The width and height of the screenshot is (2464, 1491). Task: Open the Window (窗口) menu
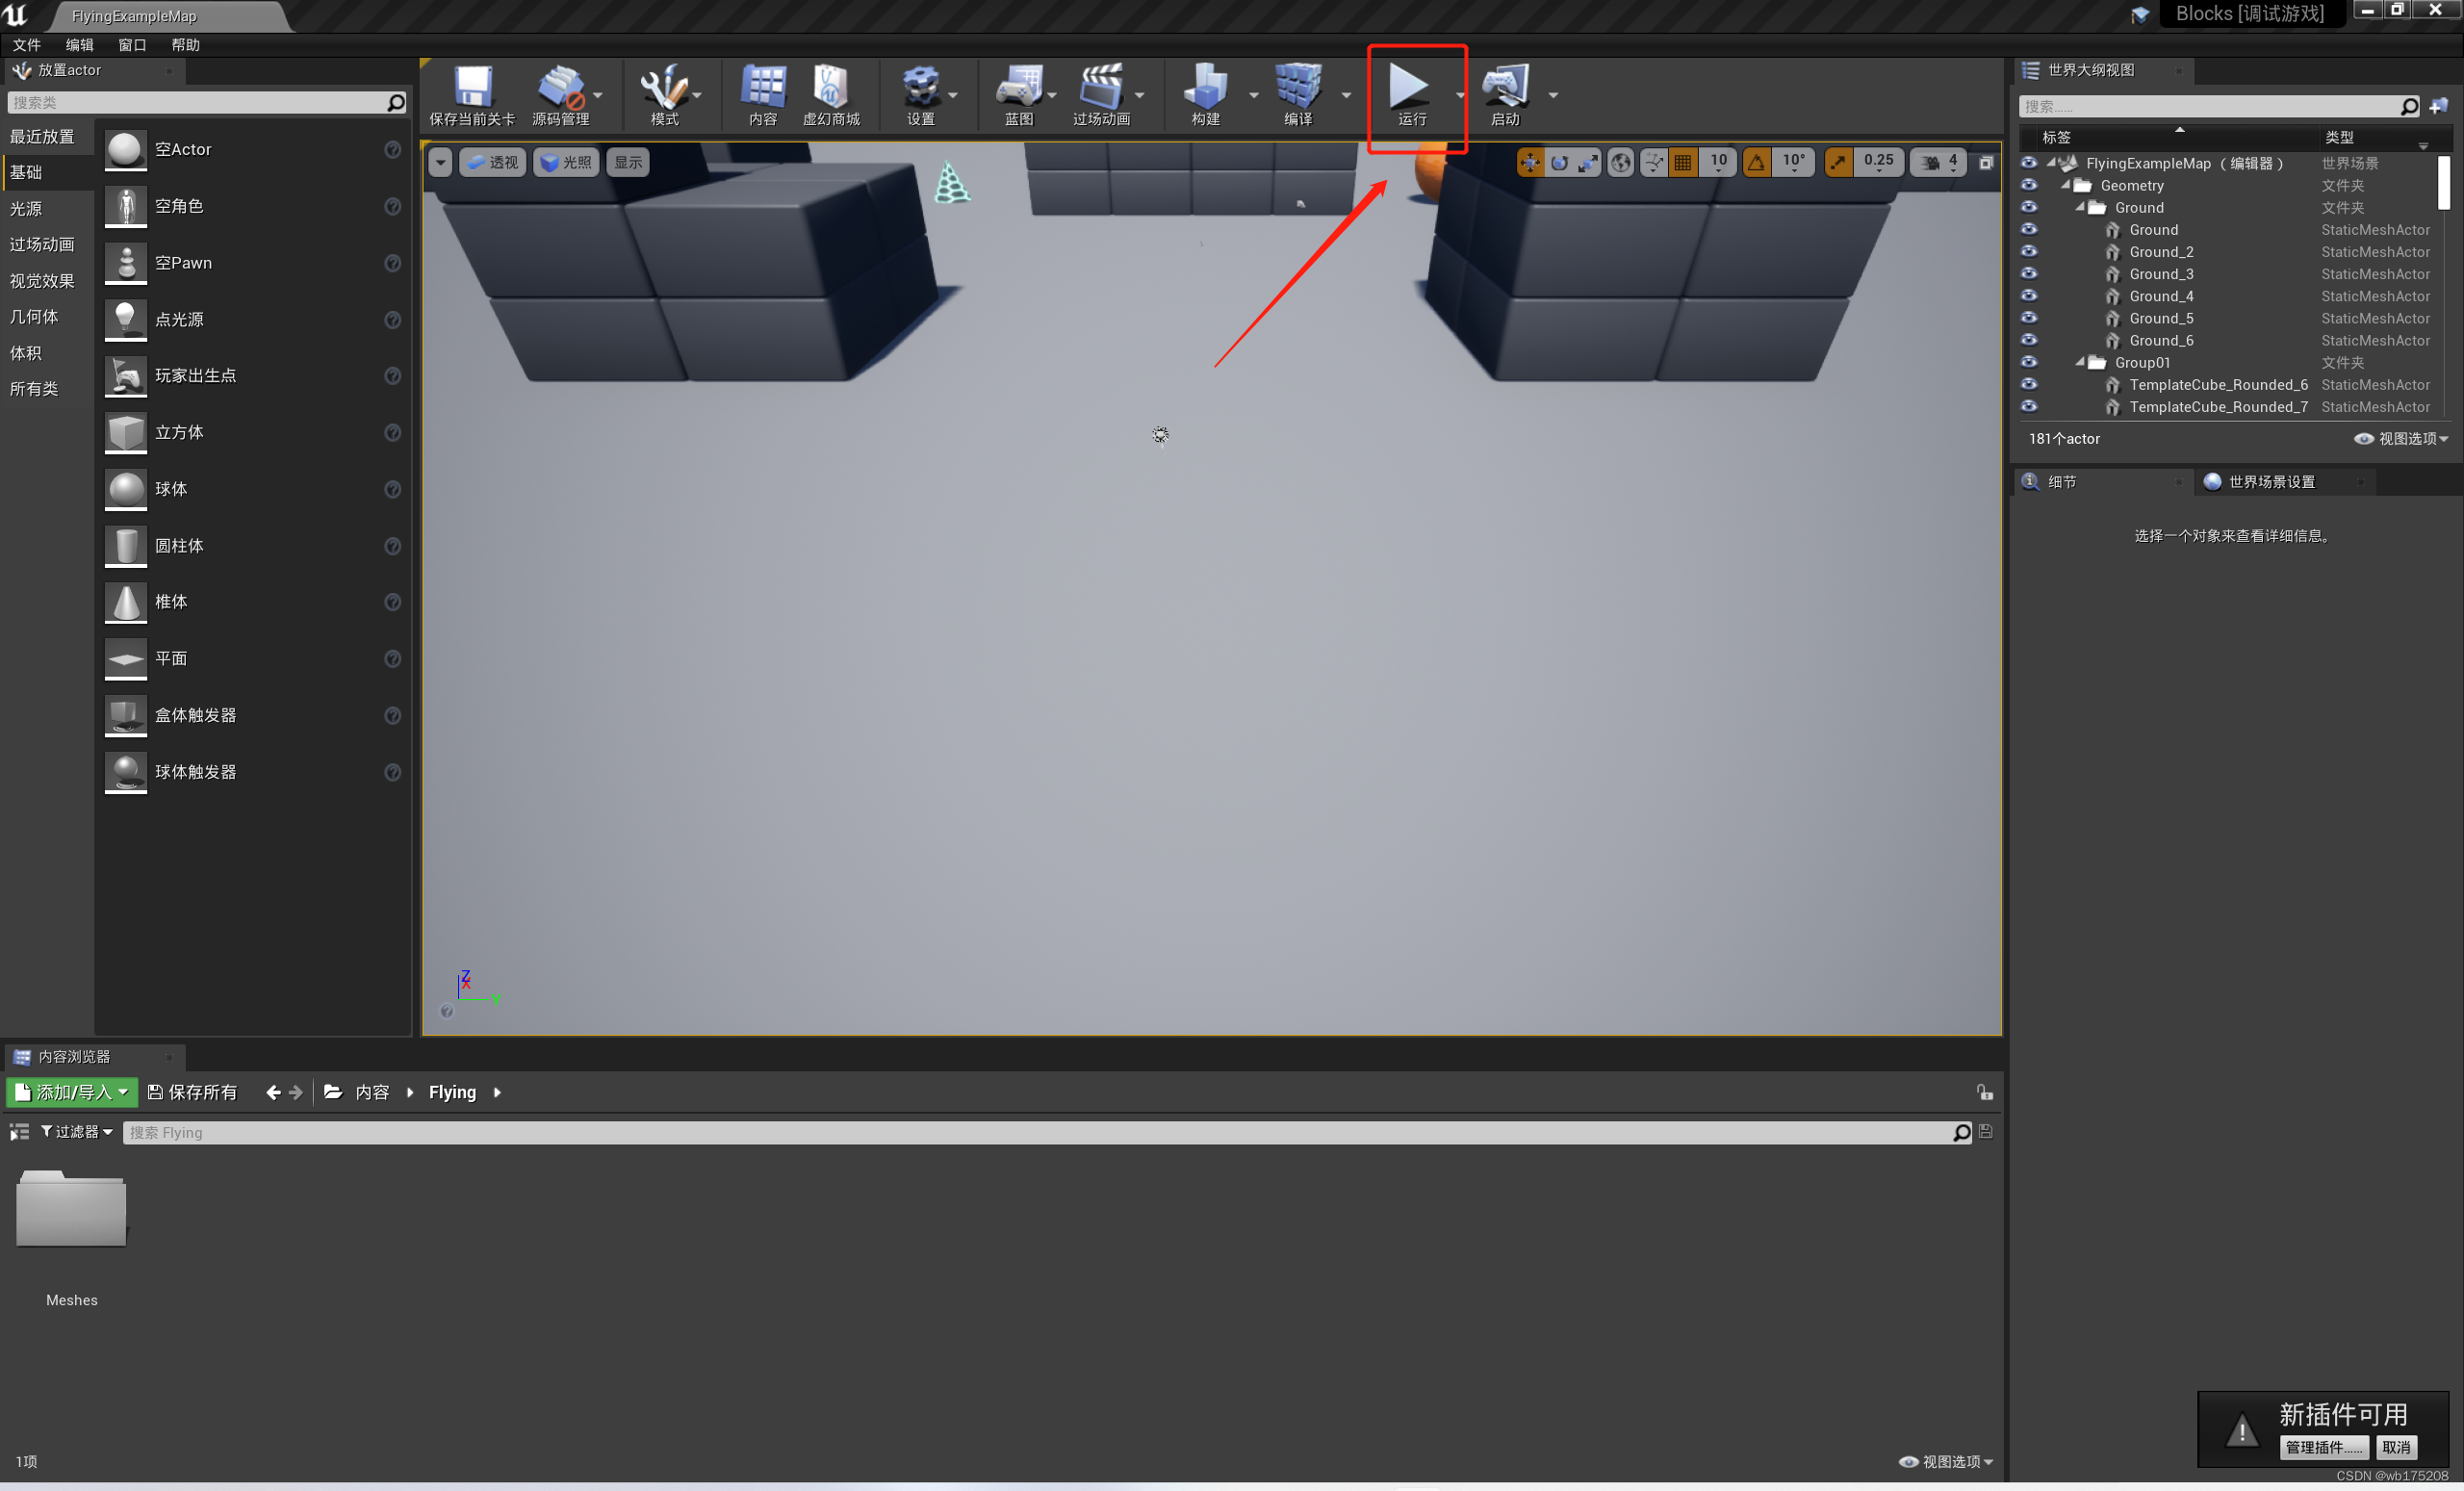click(x=132, y=45)
